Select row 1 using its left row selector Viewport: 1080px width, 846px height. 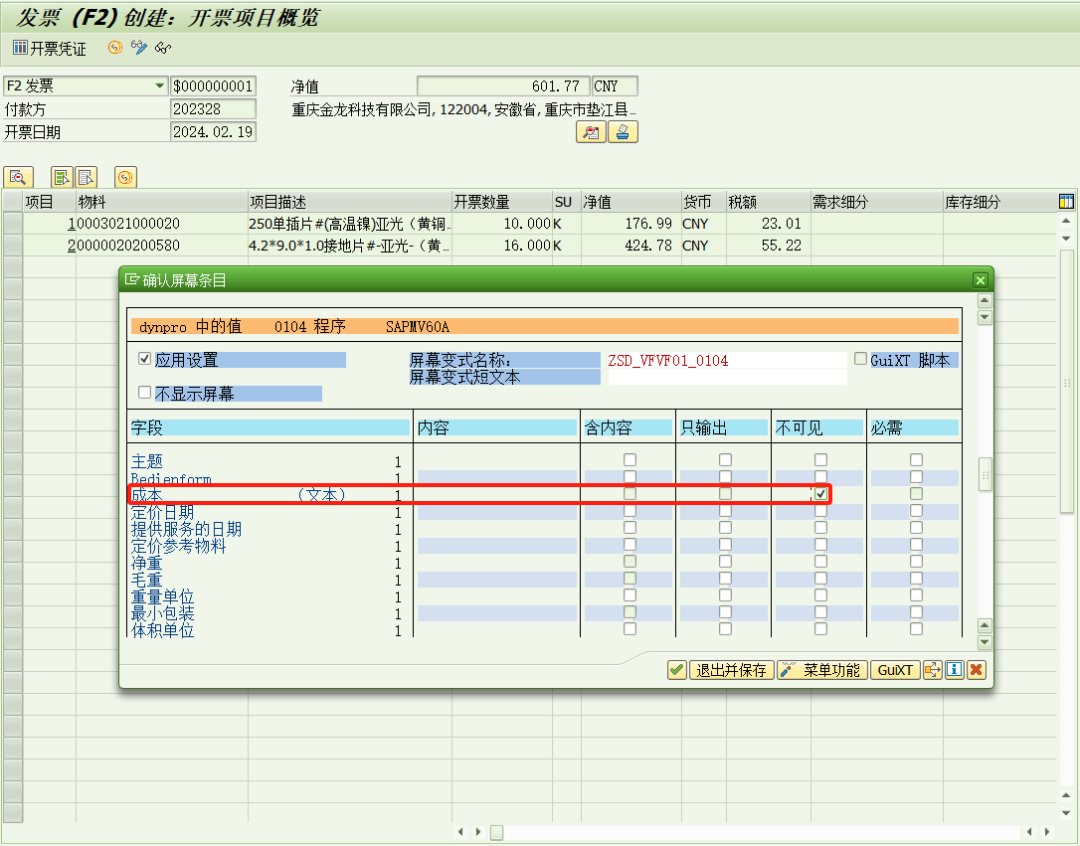(x=12, y=223)
